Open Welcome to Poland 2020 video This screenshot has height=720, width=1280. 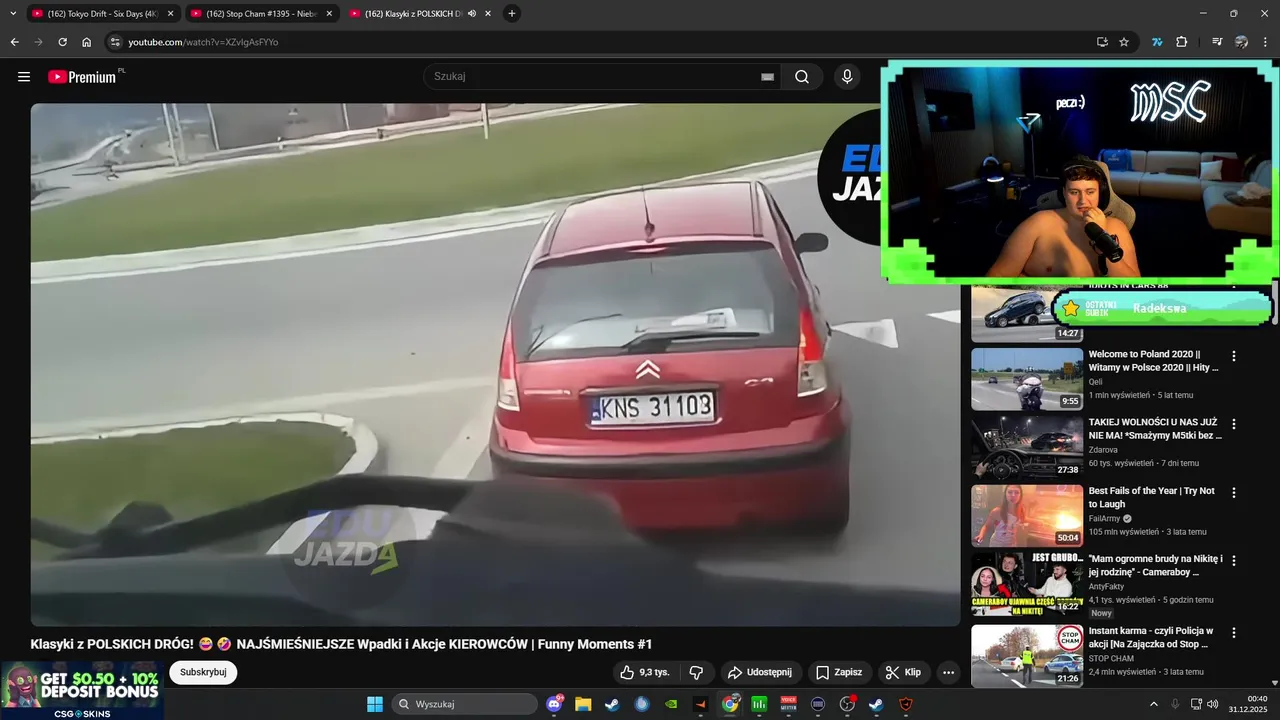tap(1154, 361)
